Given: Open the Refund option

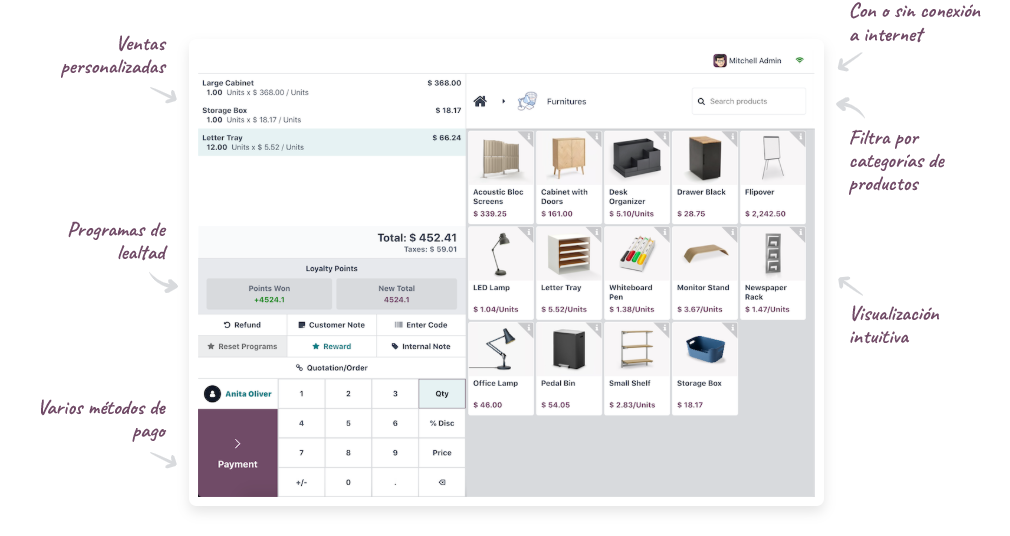Looking at the screenshot, I should pos(242,325).
